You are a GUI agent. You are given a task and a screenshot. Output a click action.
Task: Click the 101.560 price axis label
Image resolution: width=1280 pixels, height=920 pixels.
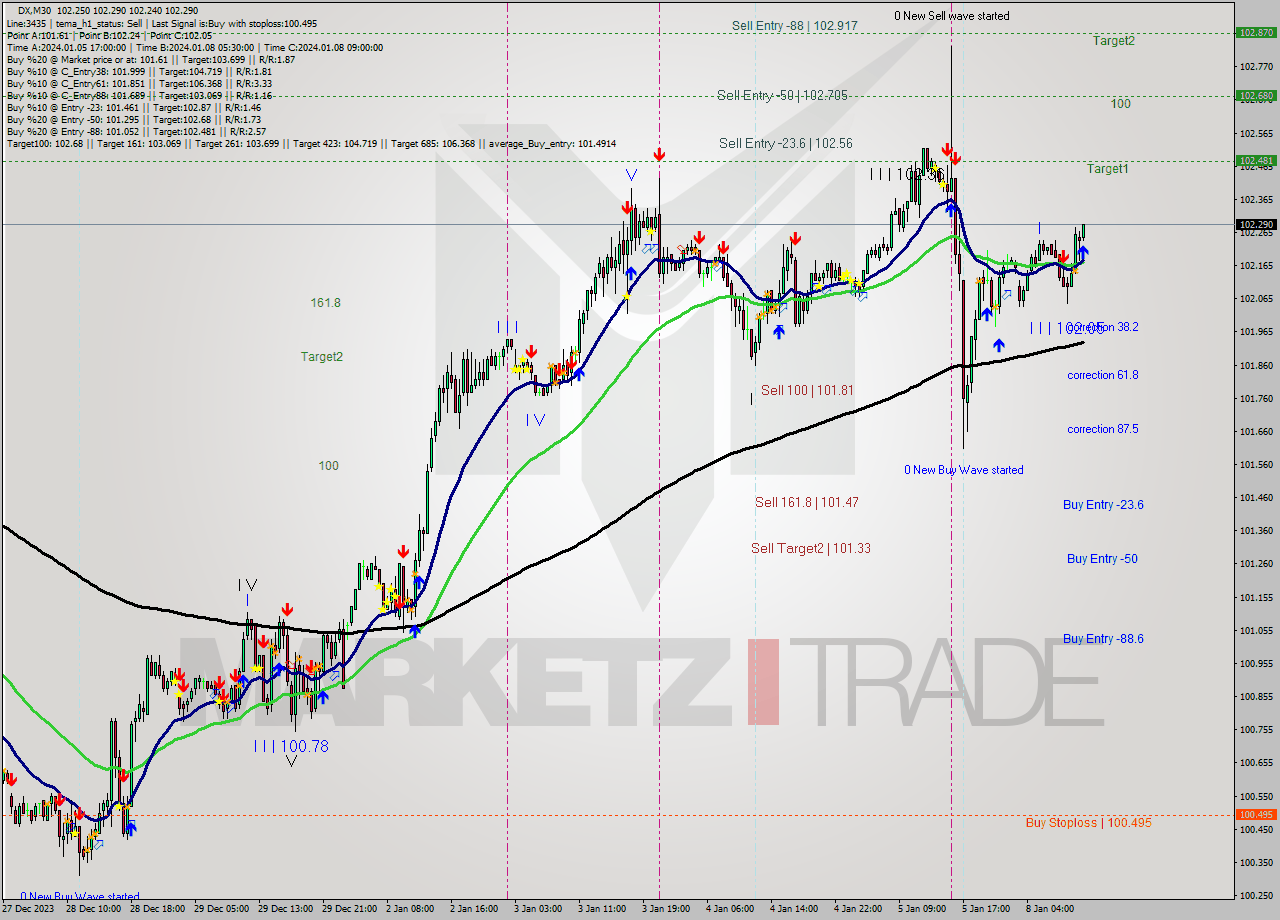pyautogui.click(x=1256, y=465)
